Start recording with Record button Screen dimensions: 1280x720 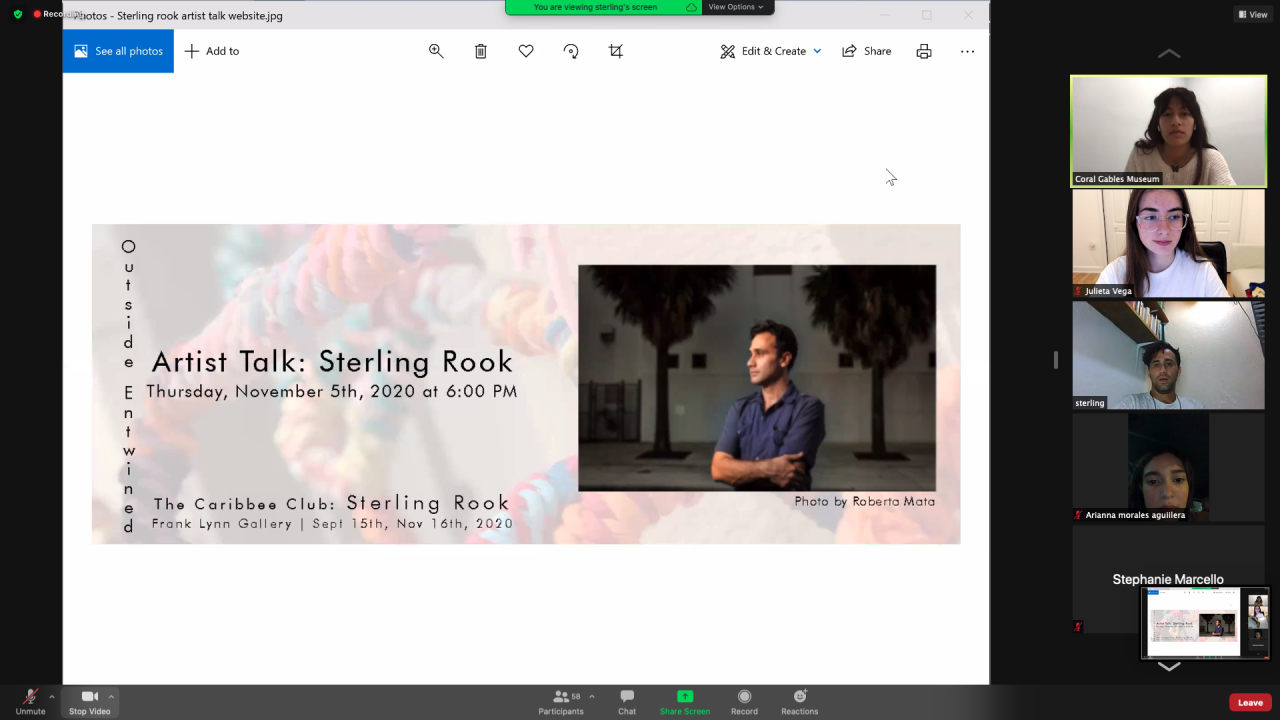744,701
